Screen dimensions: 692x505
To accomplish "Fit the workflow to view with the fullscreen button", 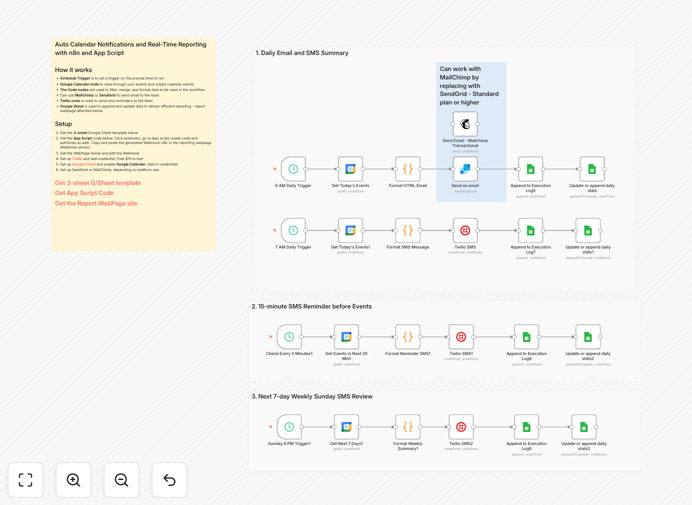I will 26,480.
